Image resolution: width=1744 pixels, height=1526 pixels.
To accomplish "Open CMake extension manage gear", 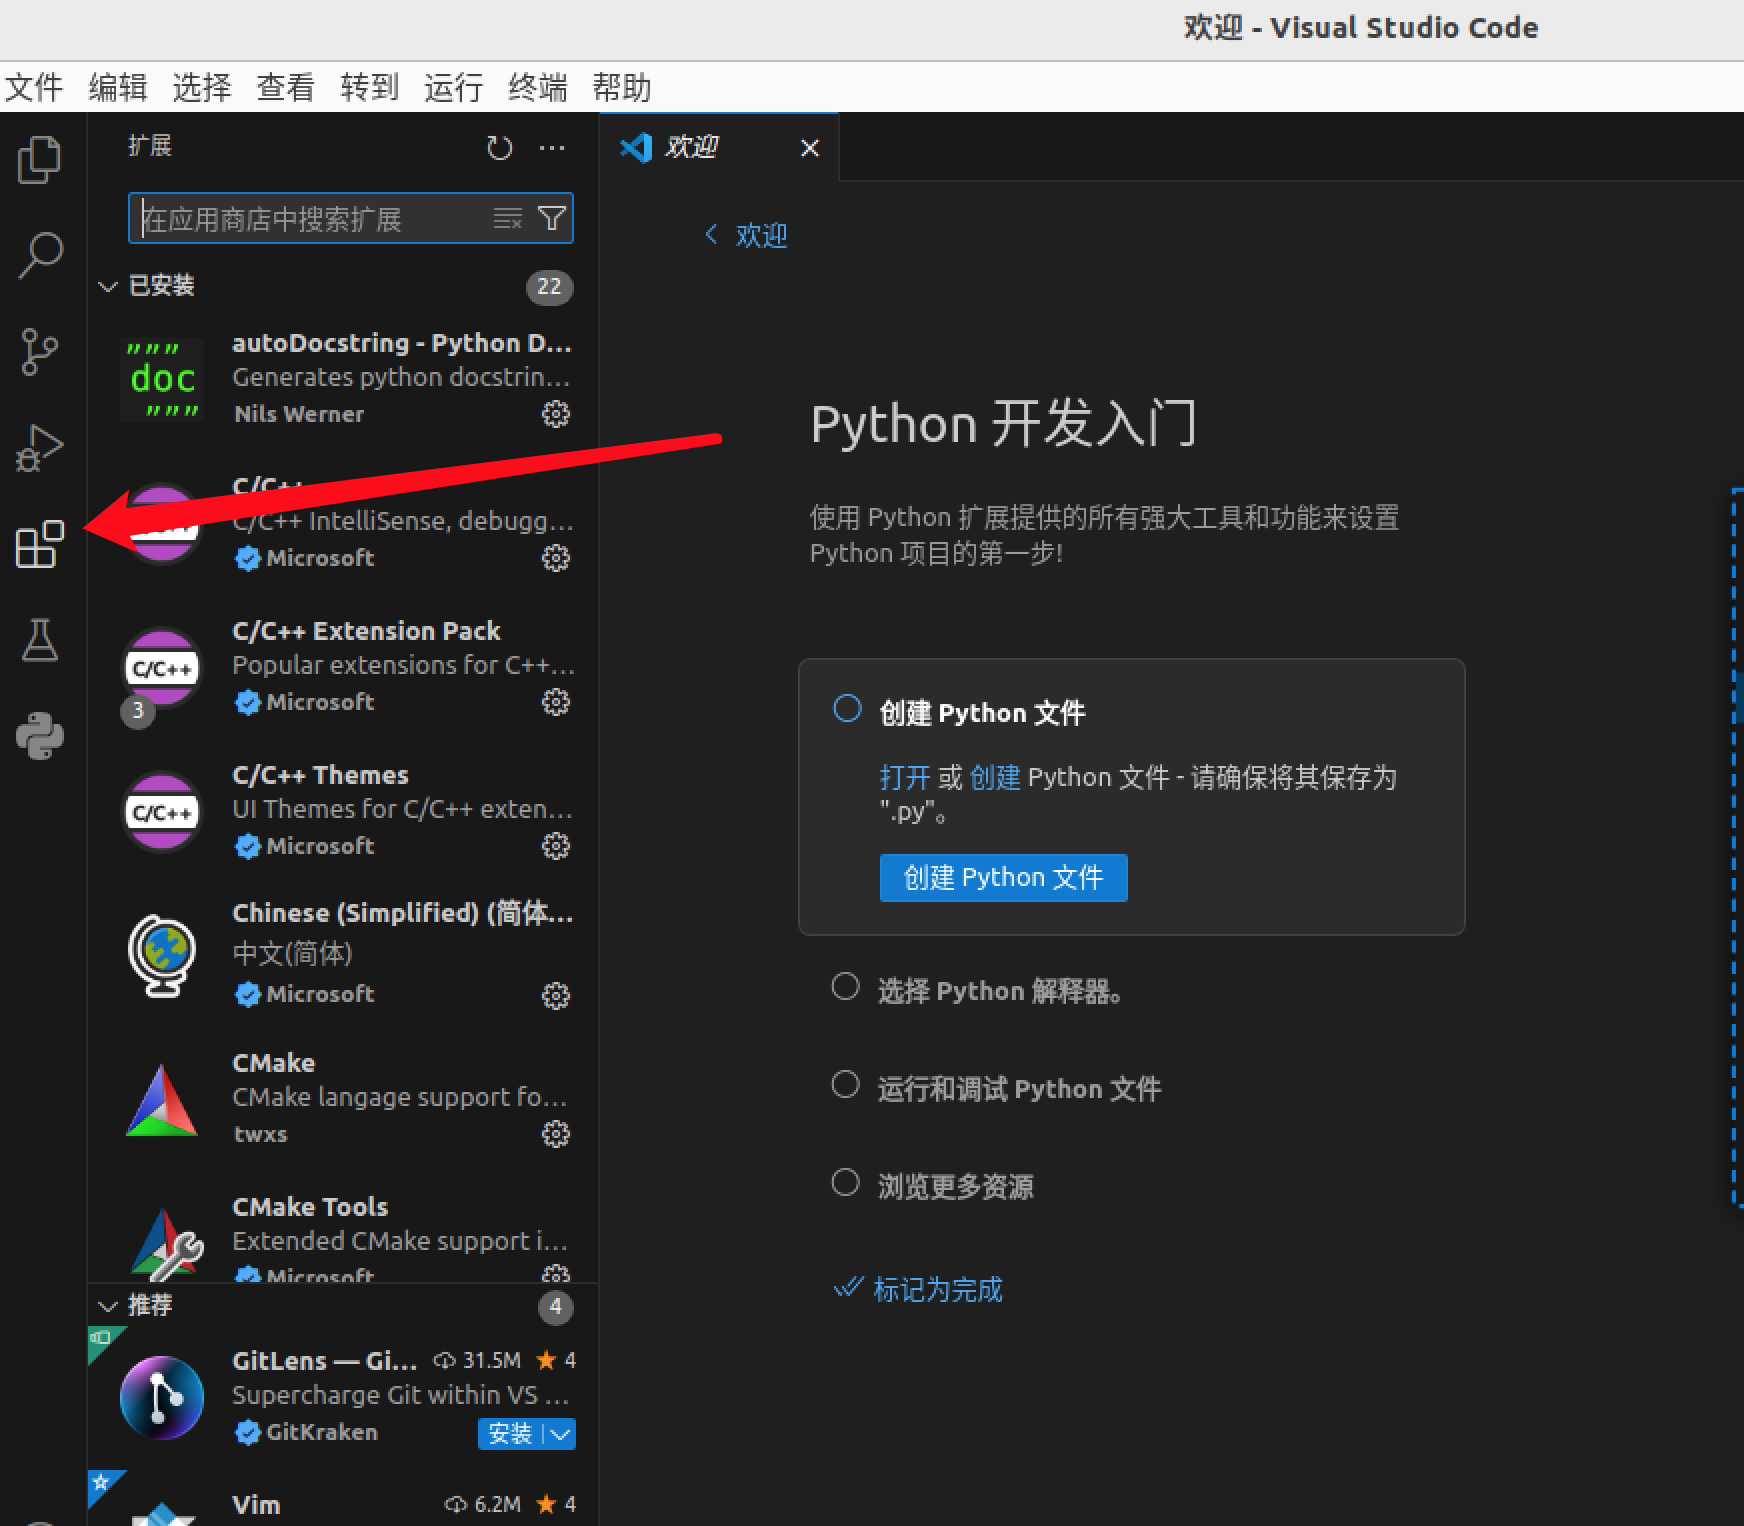I will coord(556,1134).
